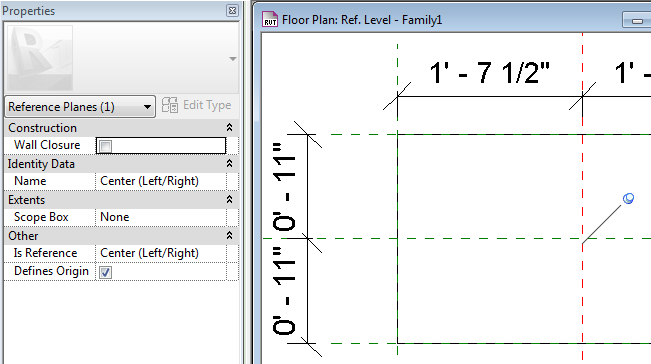The width and height of the screenshot is (651, 364).
Task: Select the green dashed center horizontal reference plane
Action: coord(457,239)
